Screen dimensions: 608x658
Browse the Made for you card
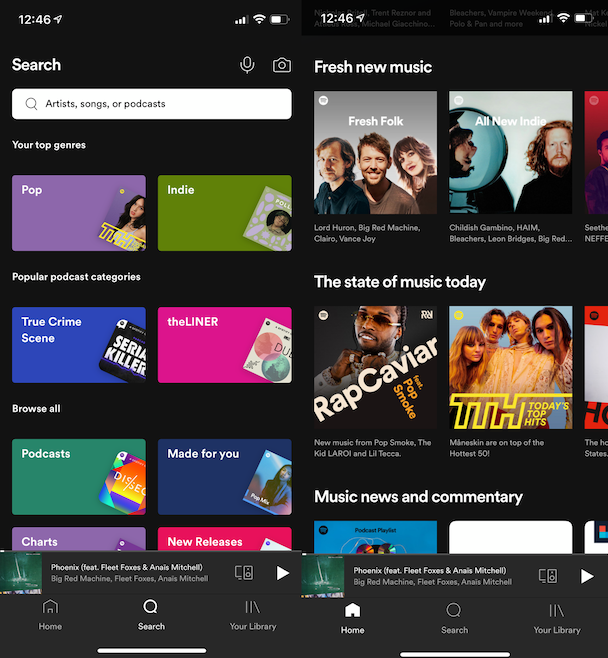(224, 477)
